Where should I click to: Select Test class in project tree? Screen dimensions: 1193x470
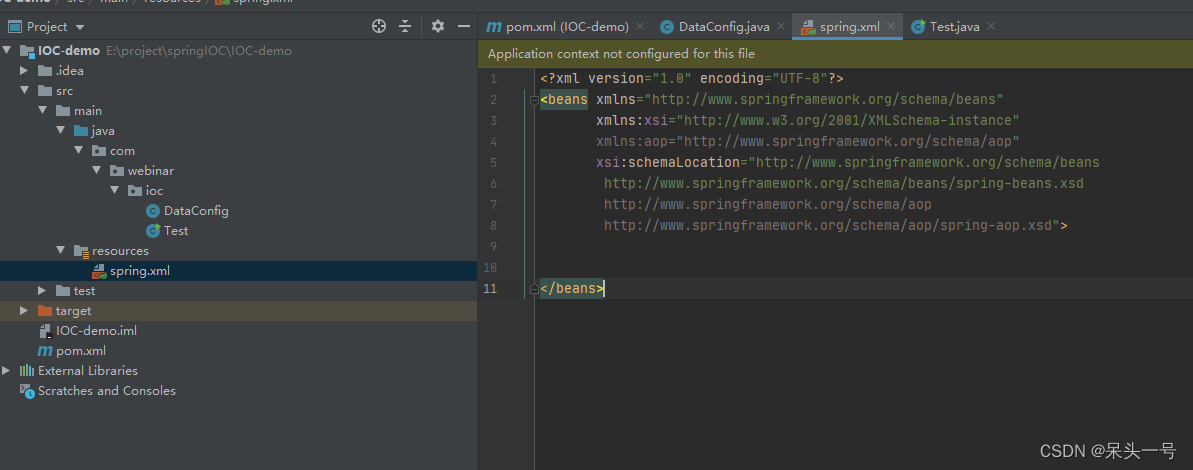(176, 230)
